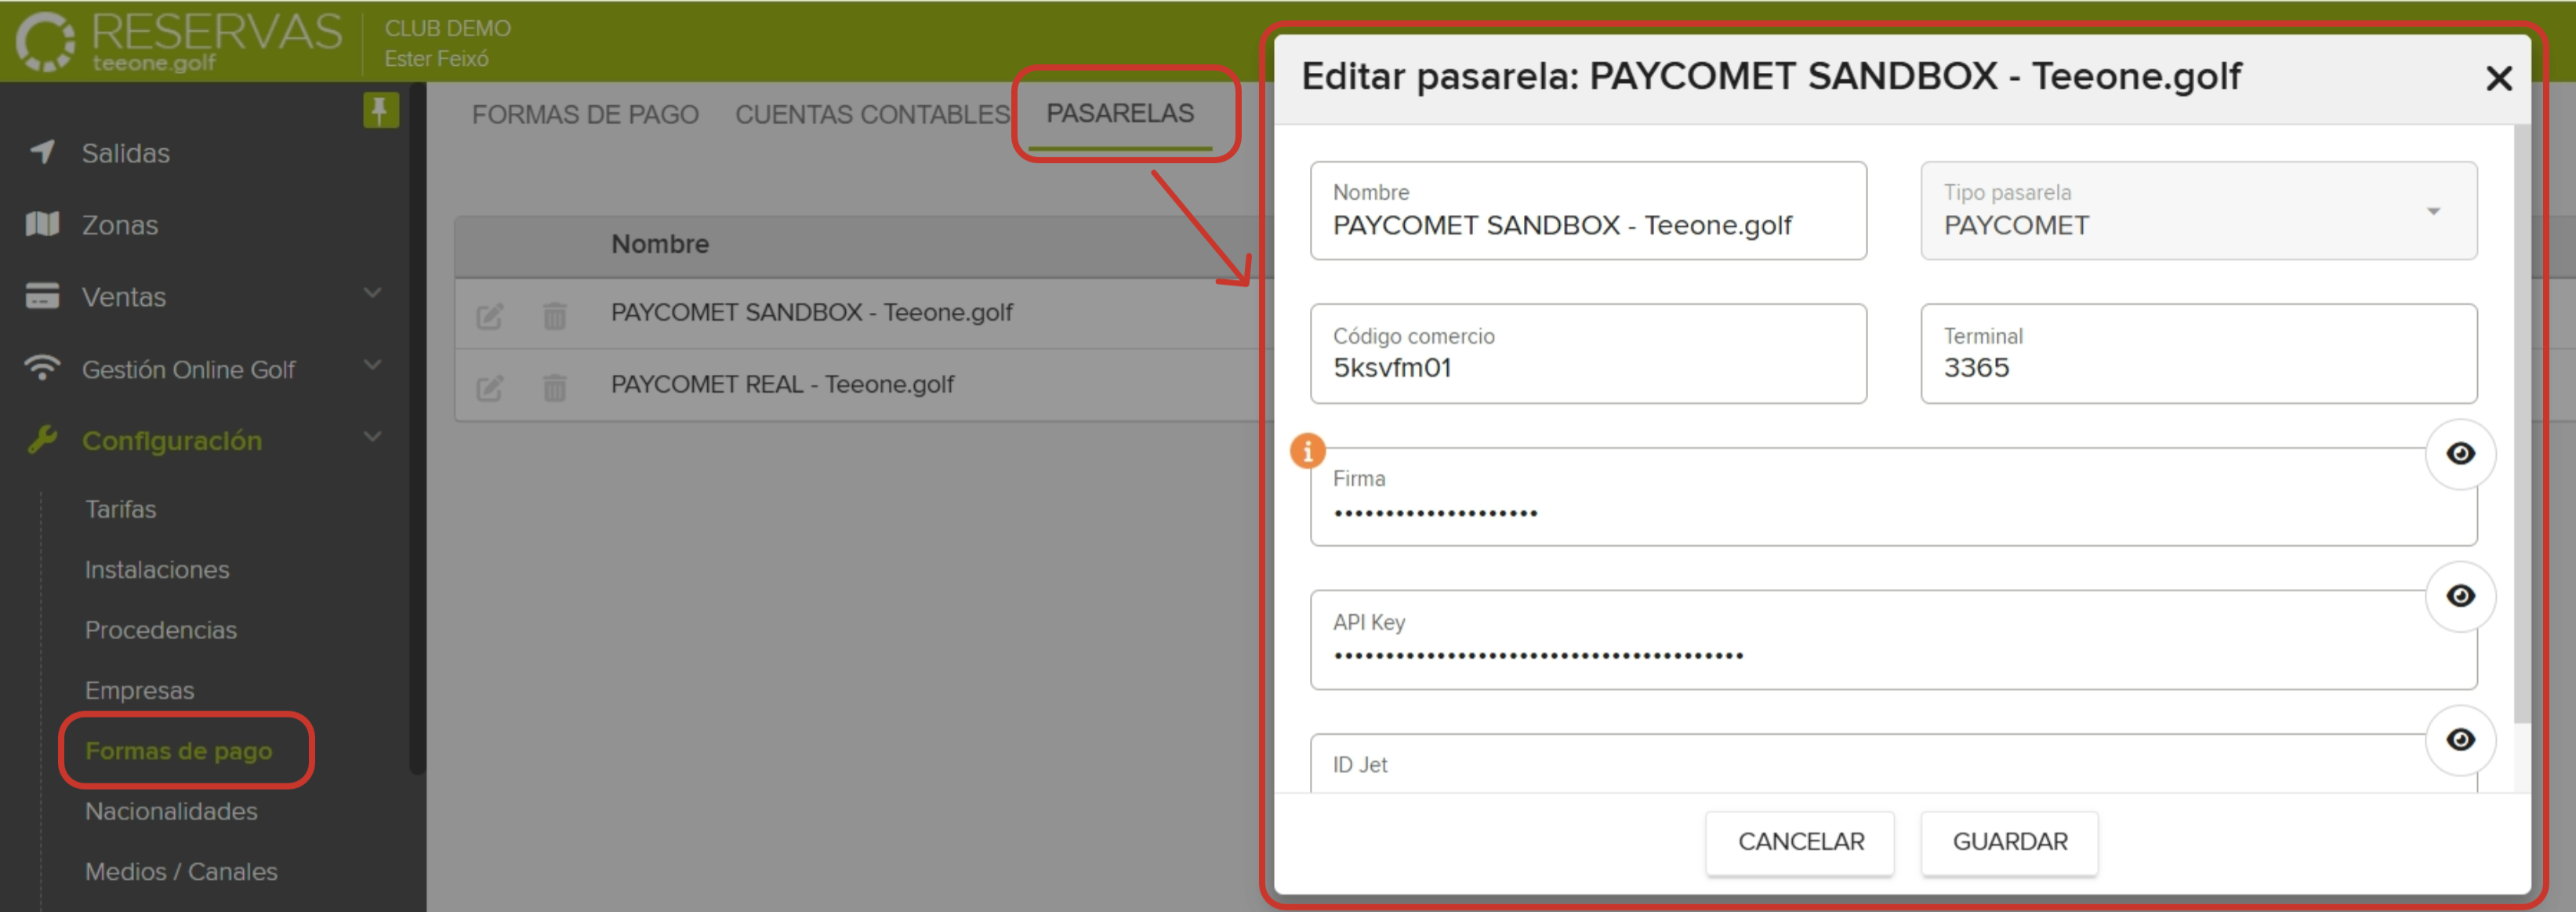Image resolution: width=2576 pixels, height=912 pixels.
Task: Click the RESERVAS teeone.golf logo
Action: coord(170,40)
